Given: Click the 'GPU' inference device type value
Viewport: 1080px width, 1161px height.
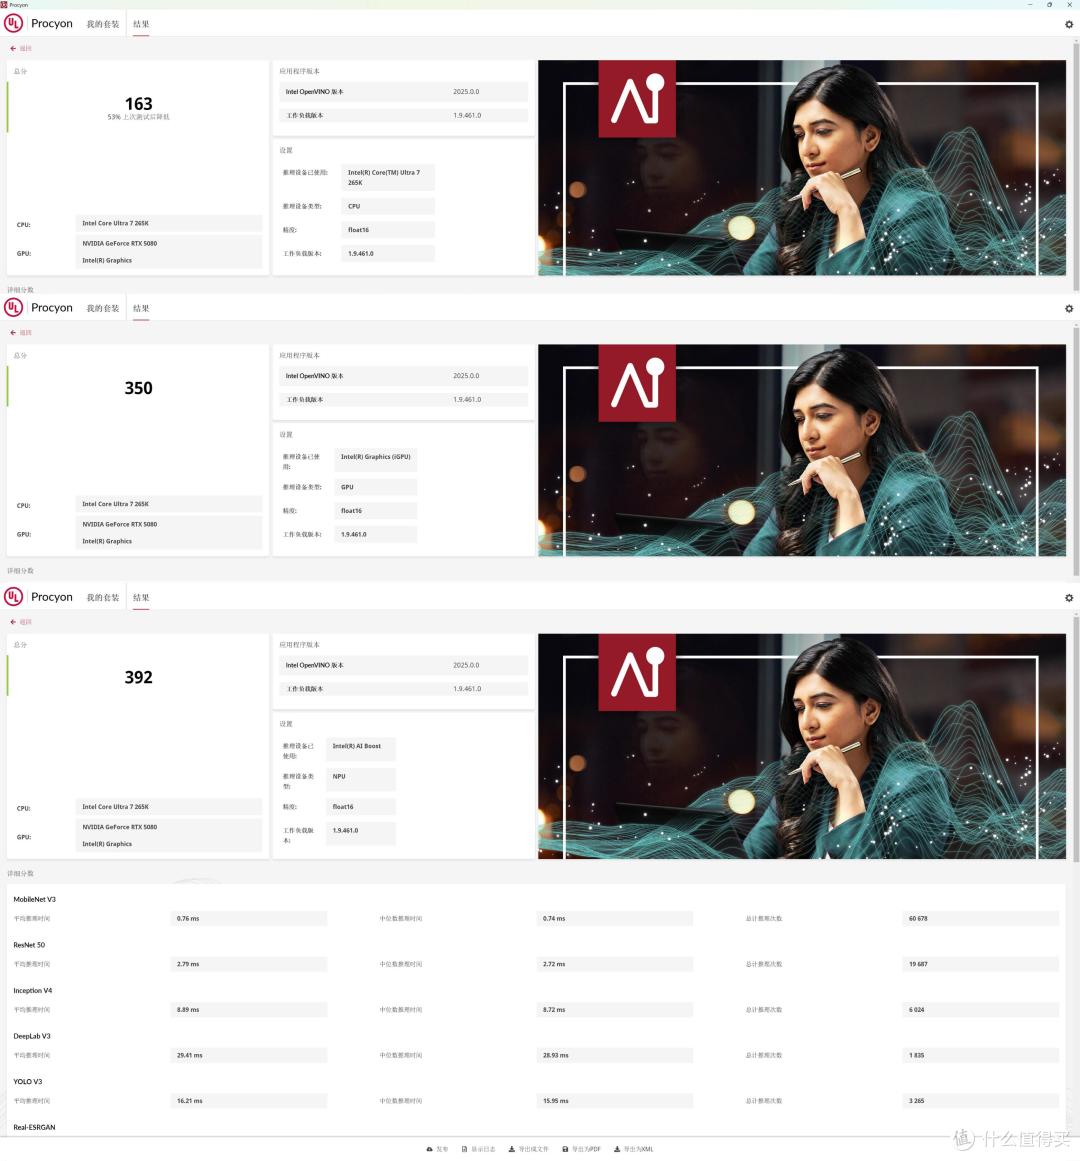Looking at the screenshot, I should (x=375, y=487).
